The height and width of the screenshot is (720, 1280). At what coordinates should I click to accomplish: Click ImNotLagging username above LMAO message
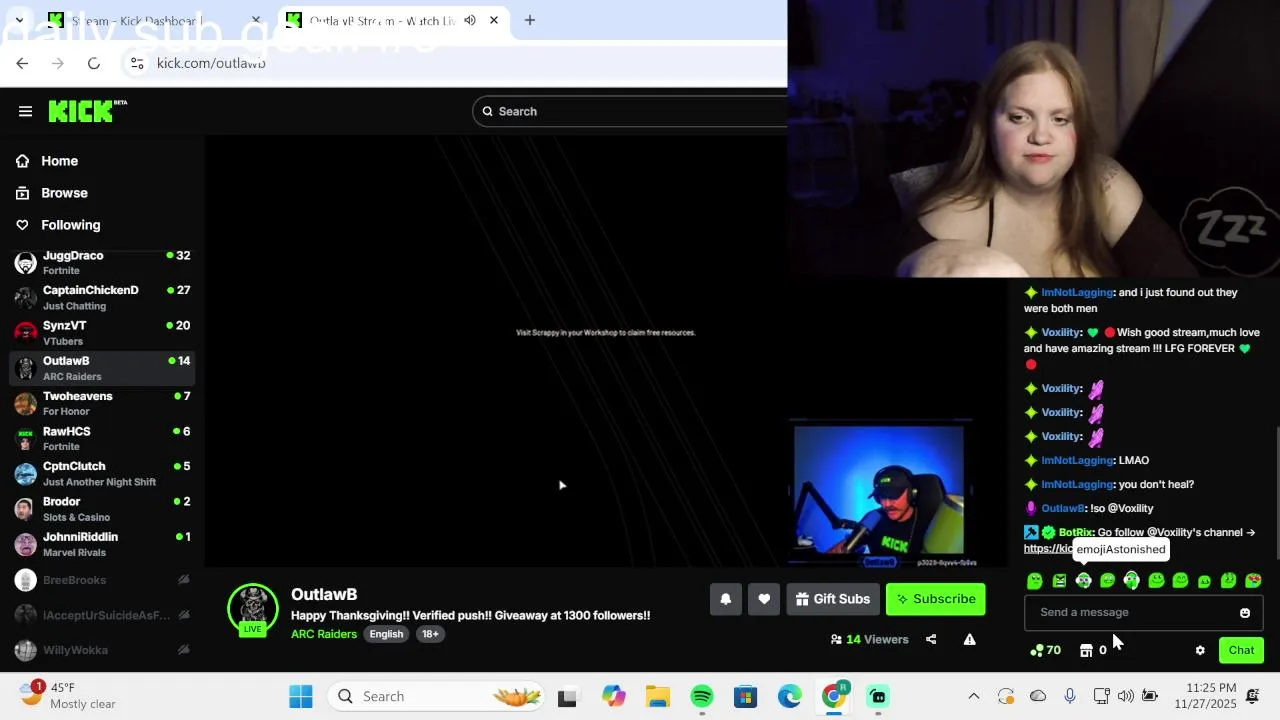point(1077,460)
